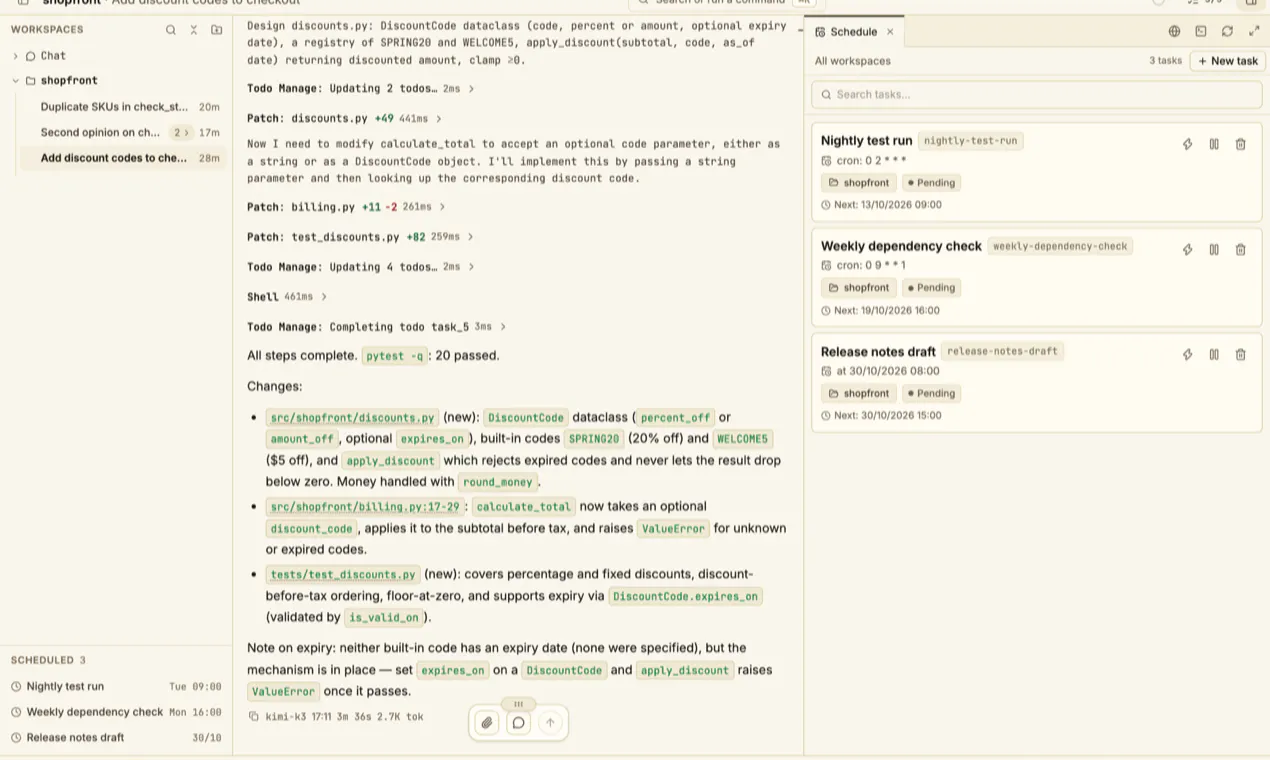Click the SCHEDULED 3 section header
The image size is (1270, 760).
48,660
